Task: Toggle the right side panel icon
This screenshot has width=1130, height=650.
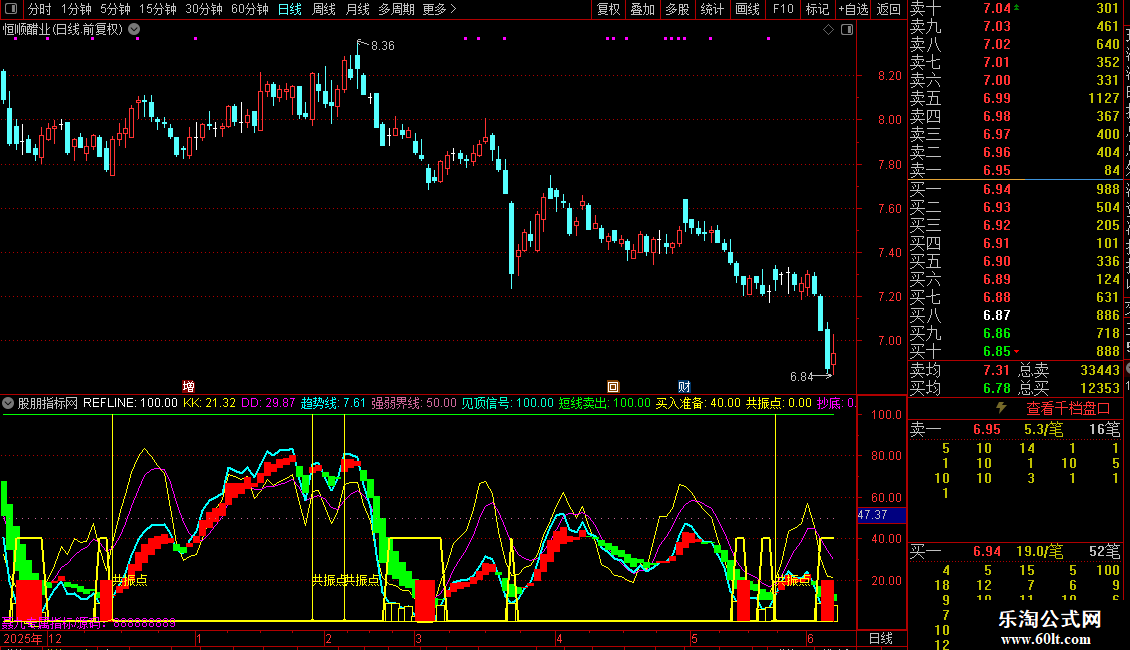Action: click(847, 30)
